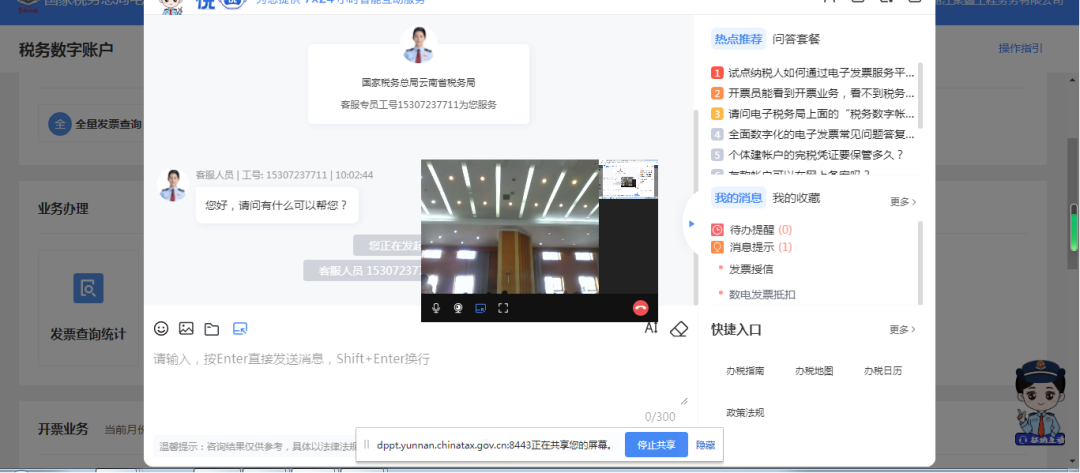Image resolution: width=1080 pixels, height=473 pixels.
Task: Open hot question 5 个体建帐户的完税凭证
Action: [x=807, y=154]
